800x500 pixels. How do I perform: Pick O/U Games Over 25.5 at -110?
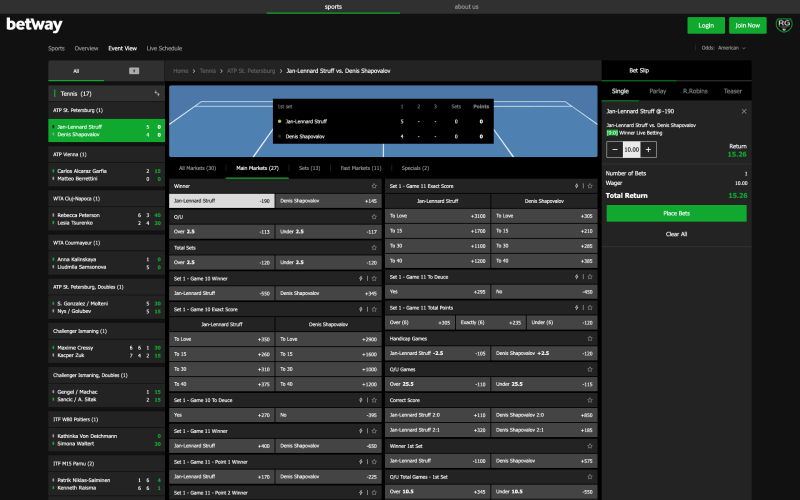pyautogui.click(x=437, y=384)
